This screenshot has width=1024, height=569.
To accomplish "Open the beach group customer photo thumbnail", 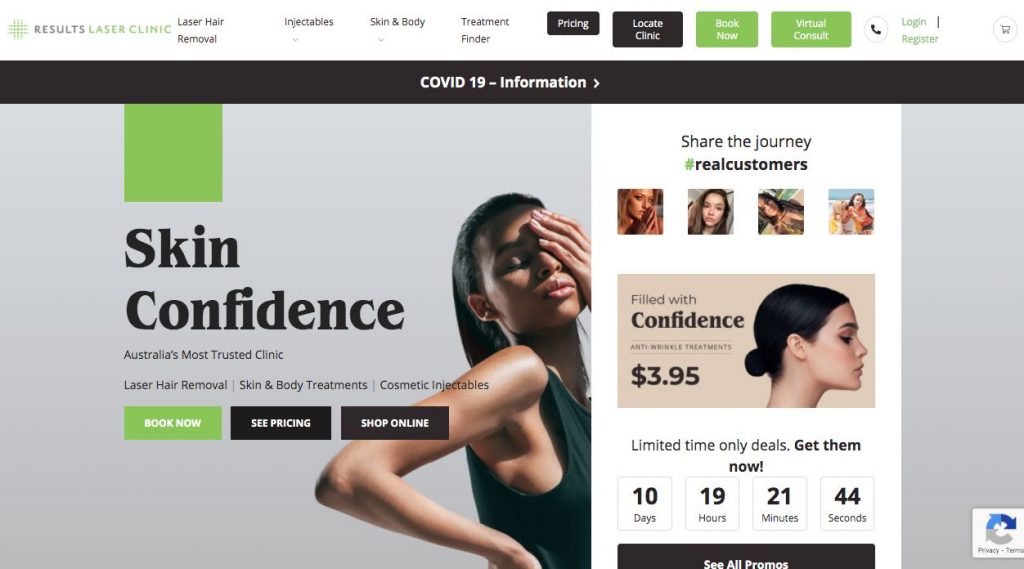I will tap(851, 212).
